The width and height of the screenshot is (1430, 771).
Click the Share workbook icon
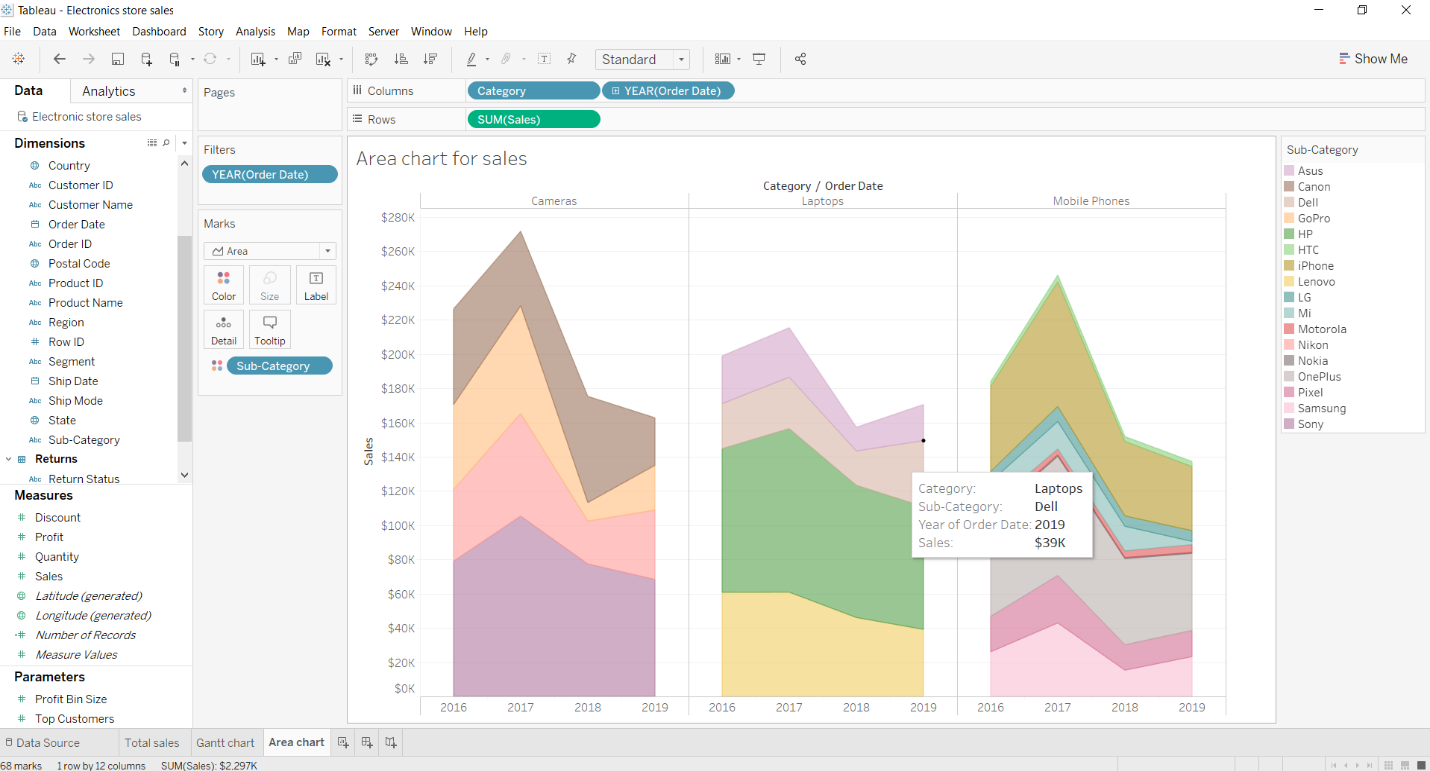point(800,59)
